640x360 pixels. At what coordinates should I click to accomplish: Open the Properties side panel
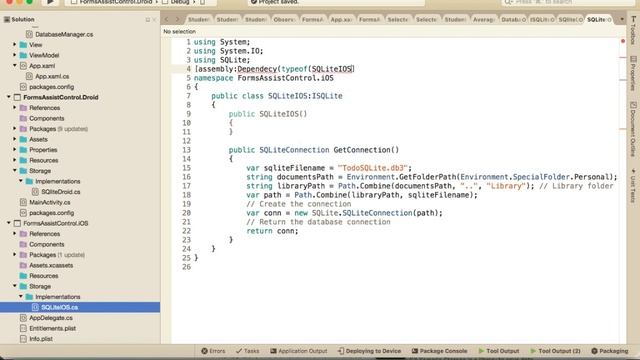(633, 73)
